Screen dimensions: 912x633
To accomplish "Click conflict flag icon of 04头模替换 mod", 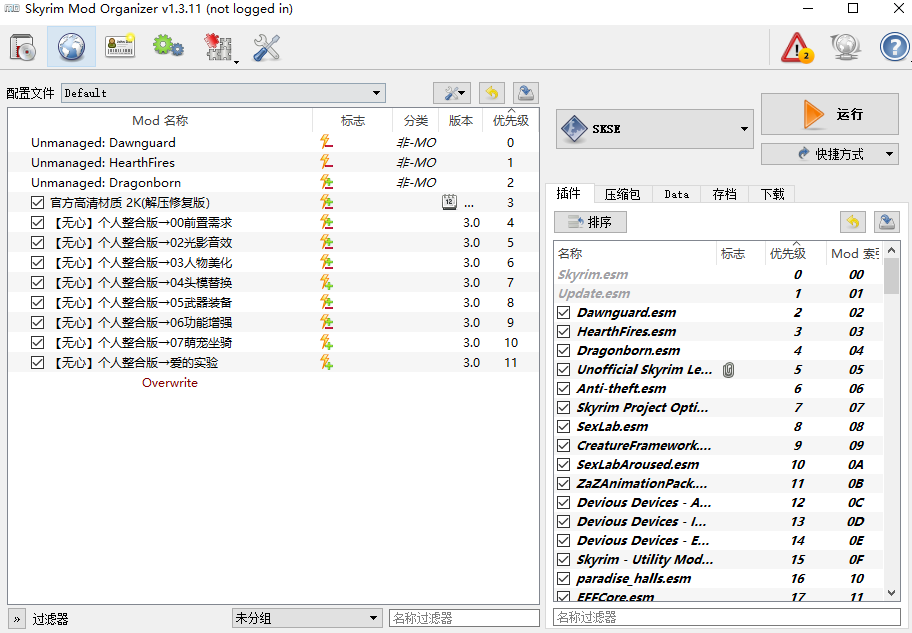I will point(326,282).
